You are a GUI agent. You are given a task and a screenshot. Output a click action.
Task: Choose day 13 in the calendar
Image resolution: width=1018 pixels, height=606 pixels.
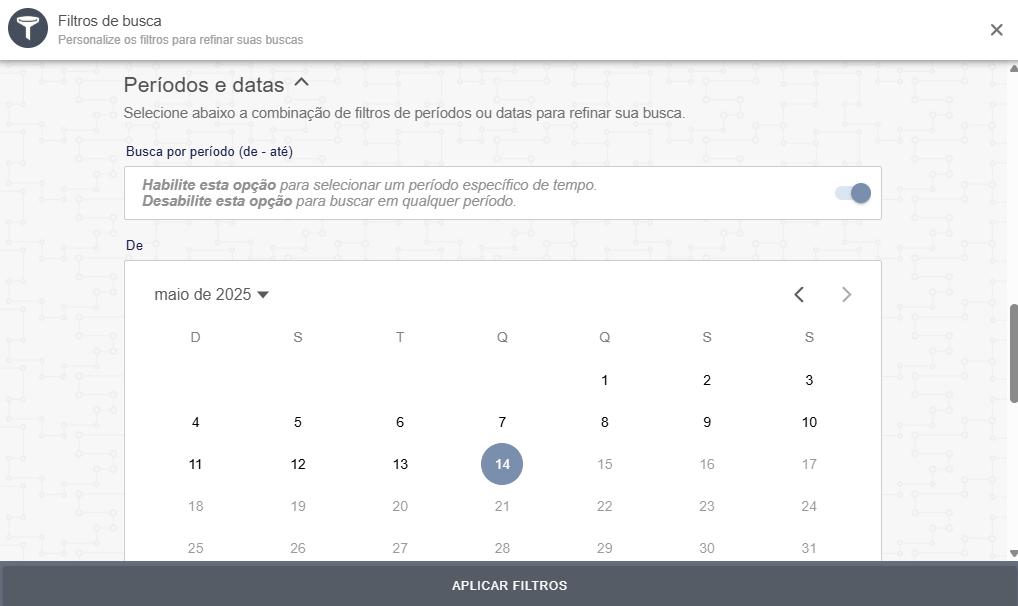coord(400,464)
